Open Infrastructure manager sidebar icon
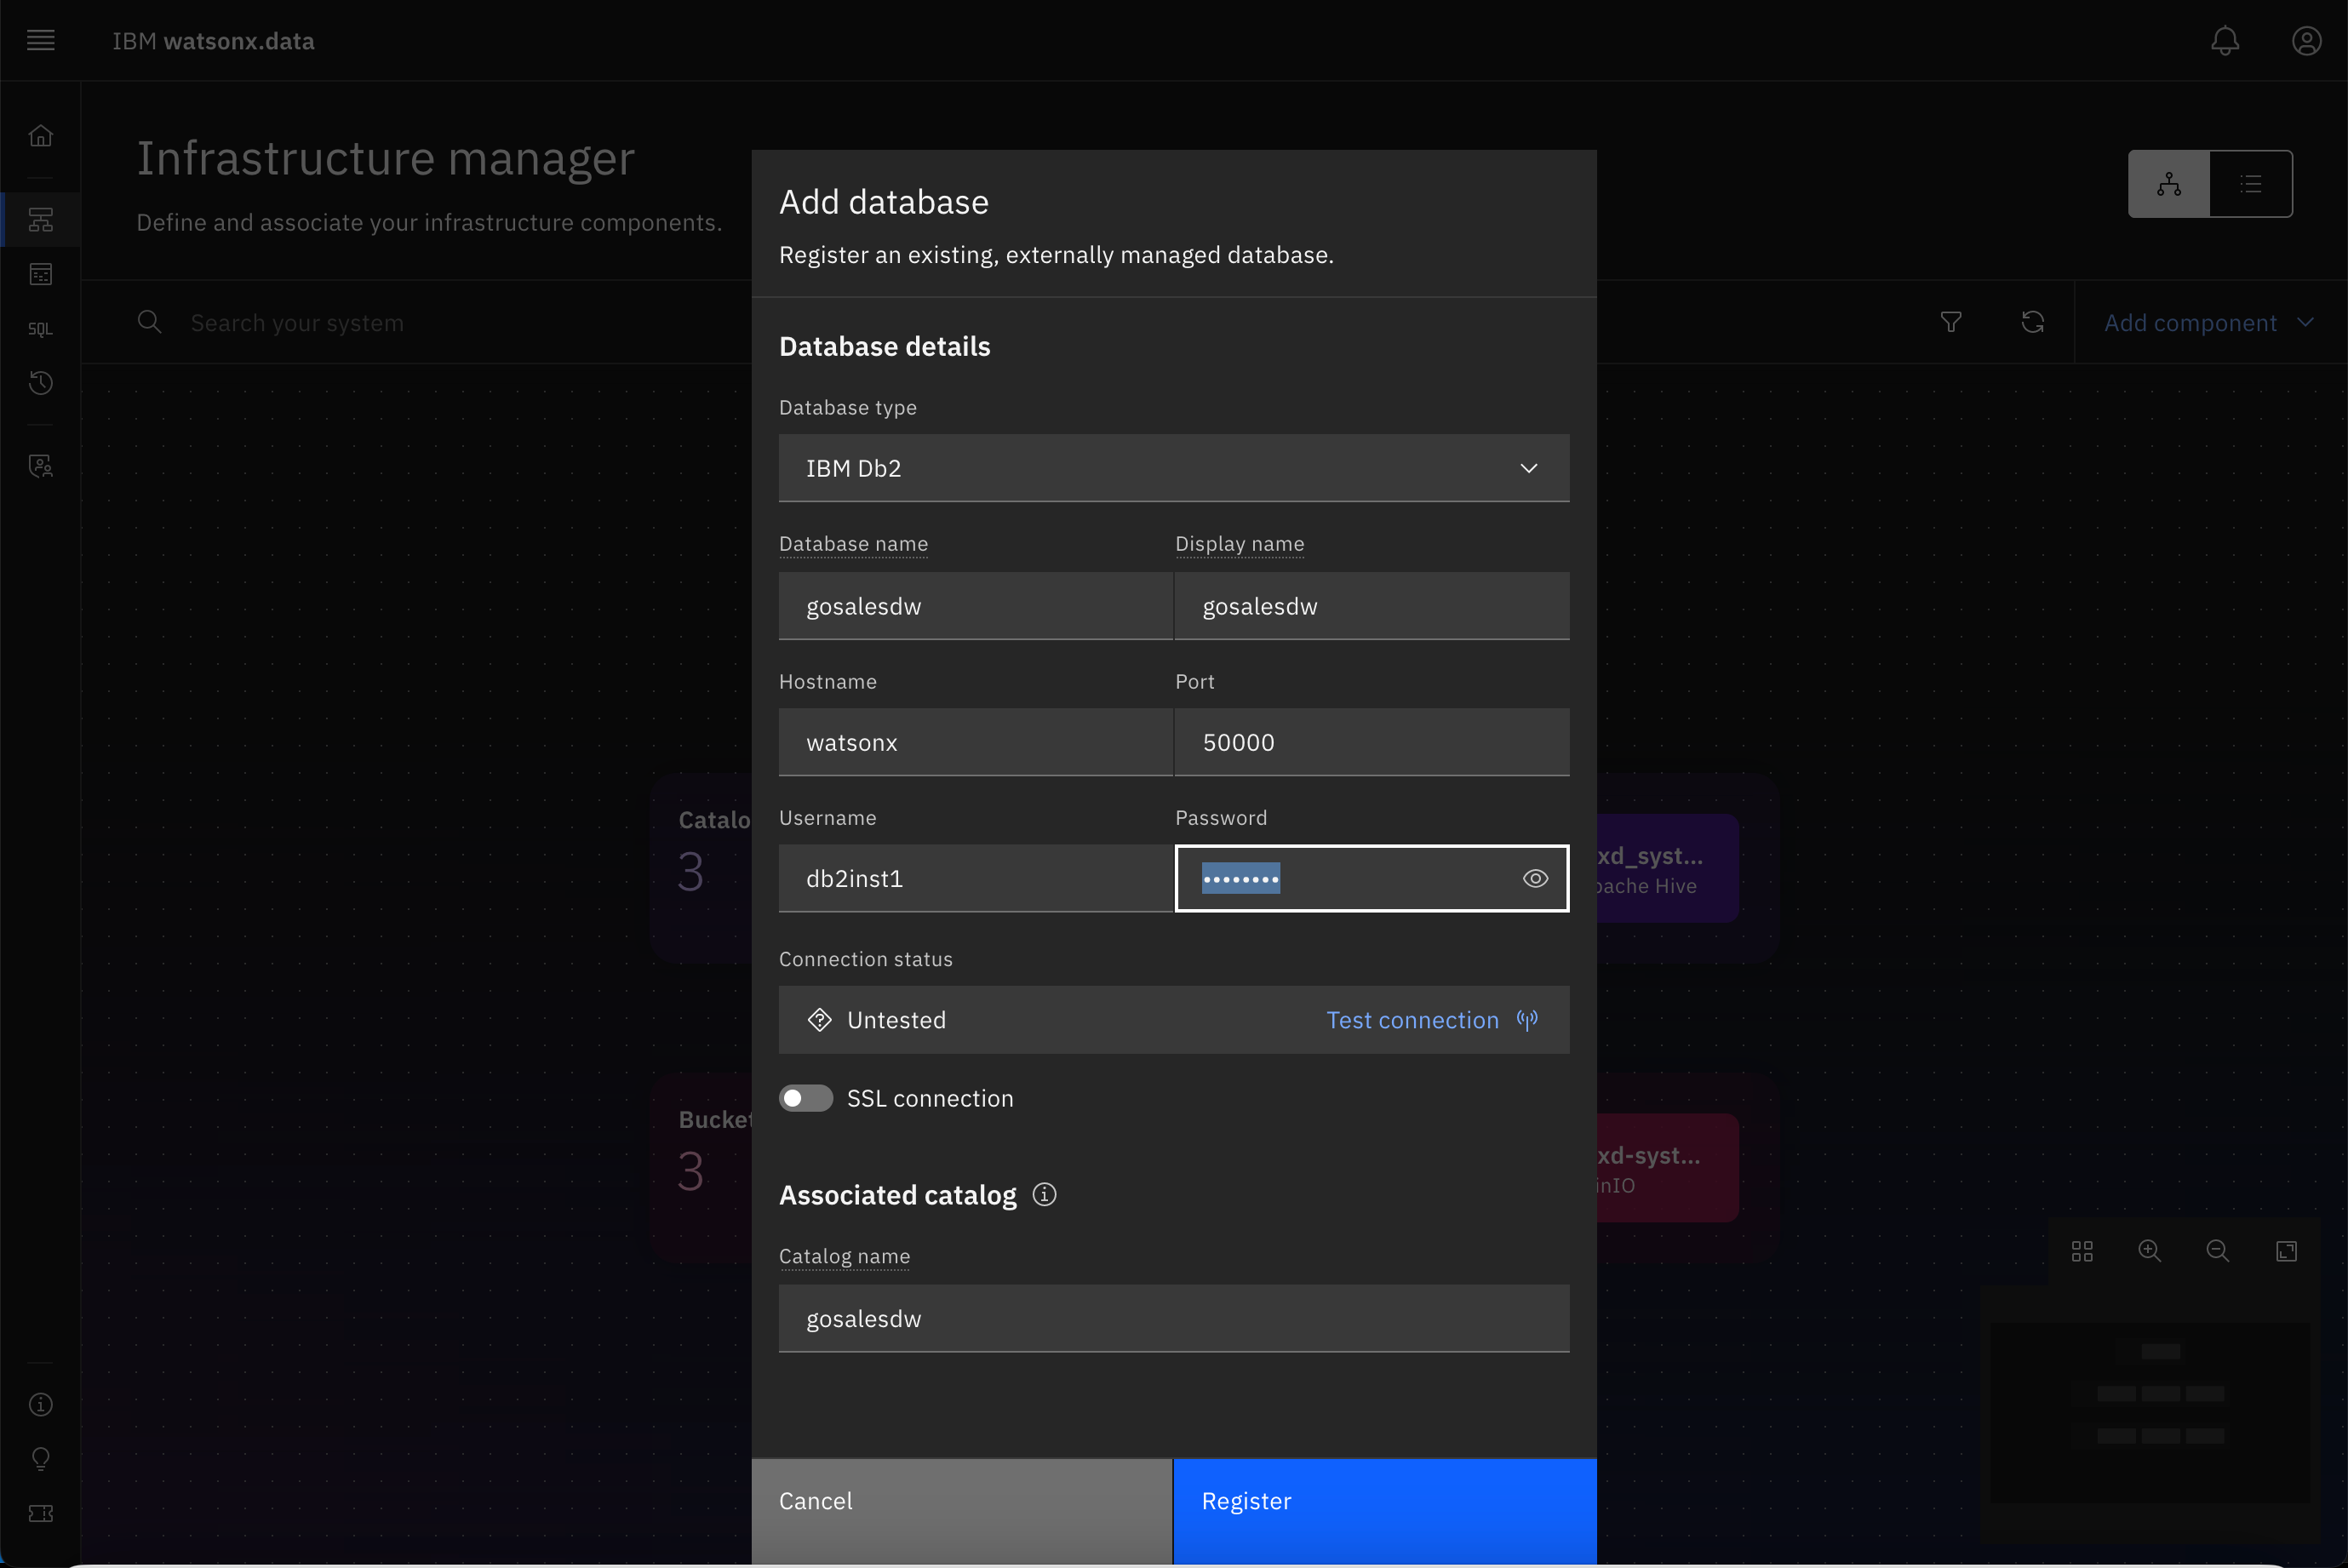2348x1568 pixels. 40,219
